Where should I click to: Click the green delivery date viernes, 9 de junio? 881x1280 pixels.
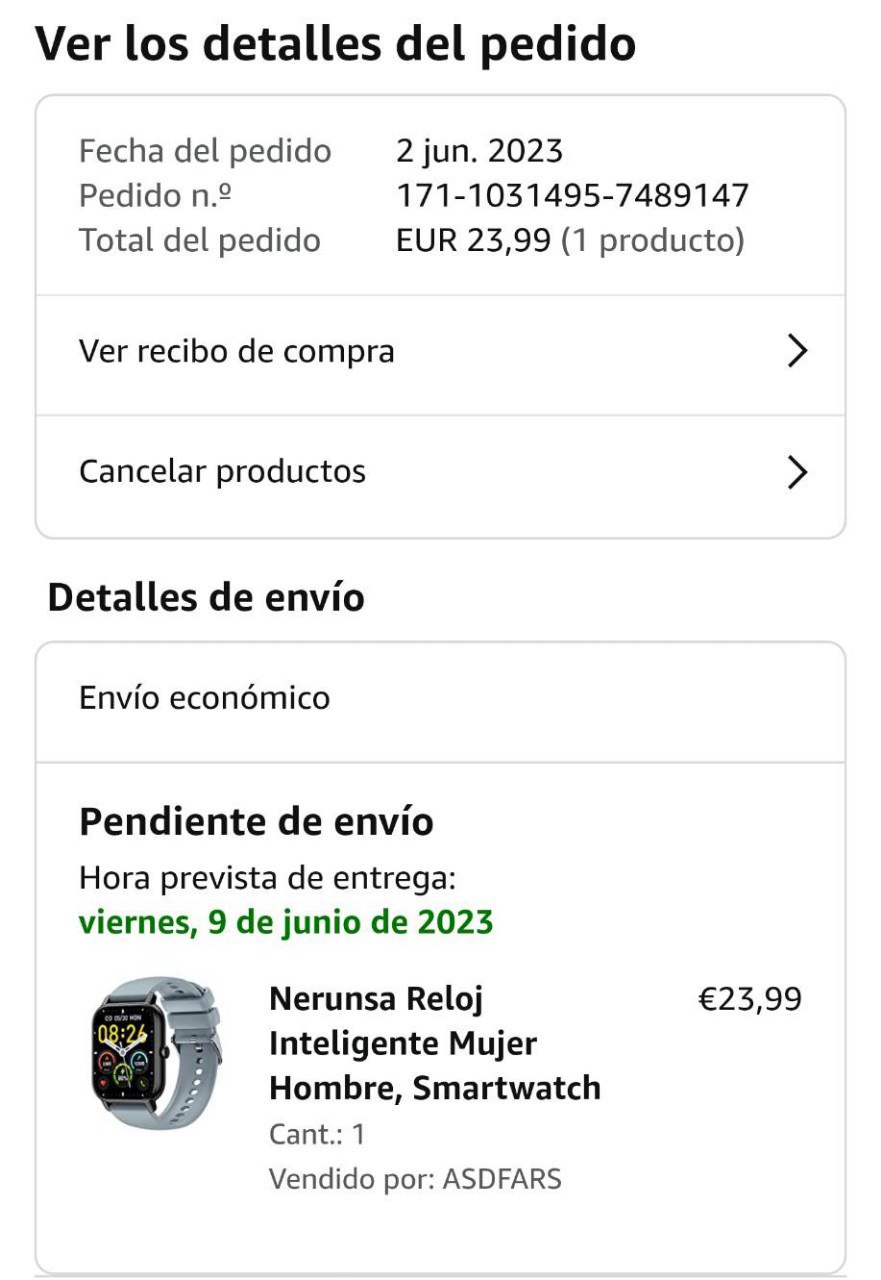pyautogui.click(x=286, y=921)
